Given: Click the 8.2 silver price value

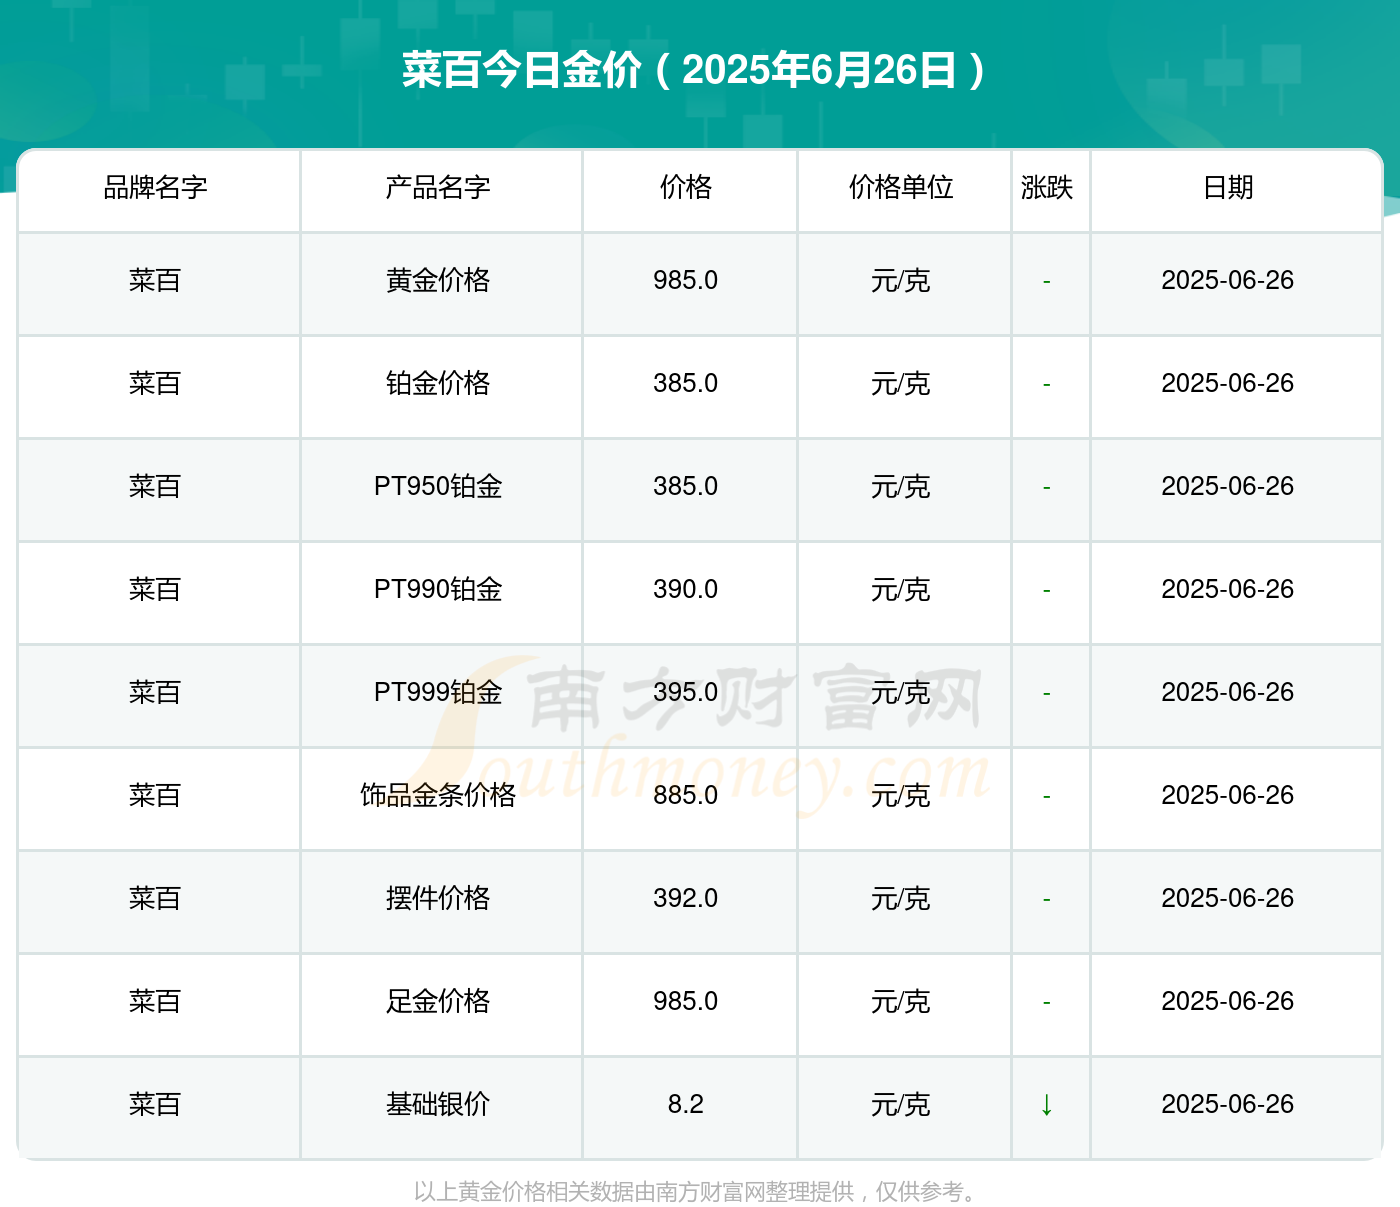Looking at the screenshot, I should [686, 1104].
